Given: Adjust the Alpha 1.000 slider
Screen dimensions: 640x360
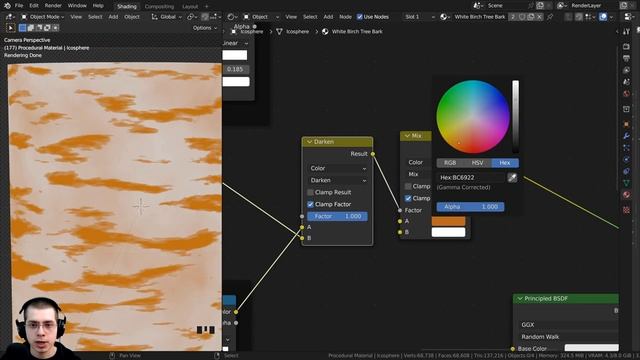Looking at the screenshot, I should click(x=470, y=207).
